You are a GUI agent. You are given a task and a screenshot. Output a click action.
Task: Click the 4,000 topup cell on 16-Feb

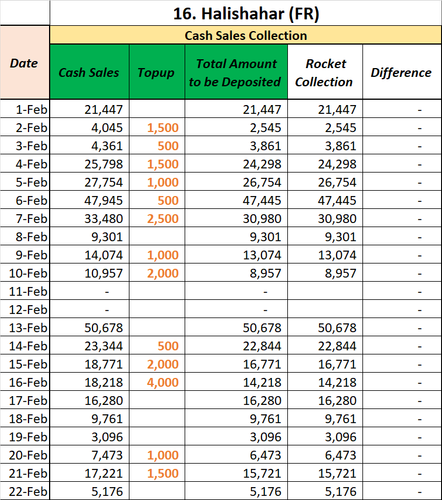coord(157,382)
